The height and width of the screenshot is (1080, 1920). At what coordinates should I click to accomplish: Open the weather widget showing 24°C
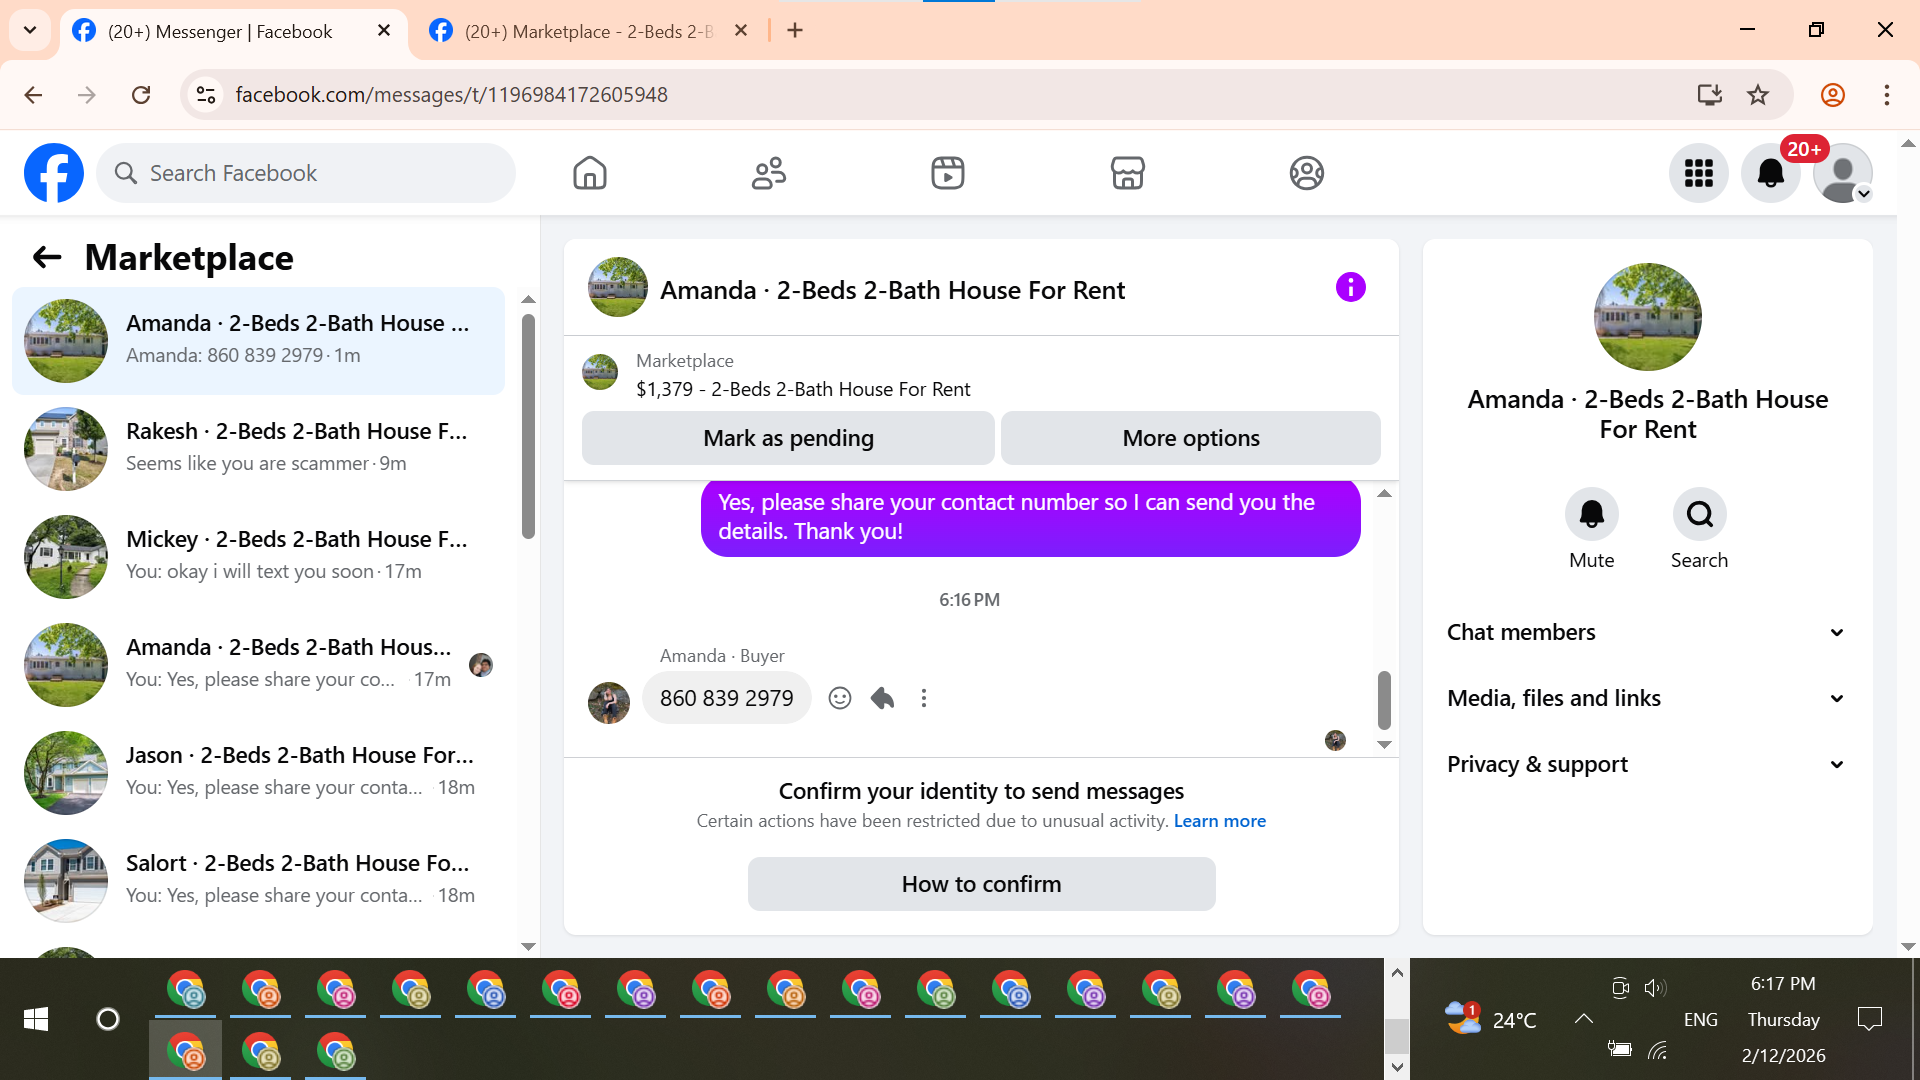pyautogui.click(x=1490, y=1019)
